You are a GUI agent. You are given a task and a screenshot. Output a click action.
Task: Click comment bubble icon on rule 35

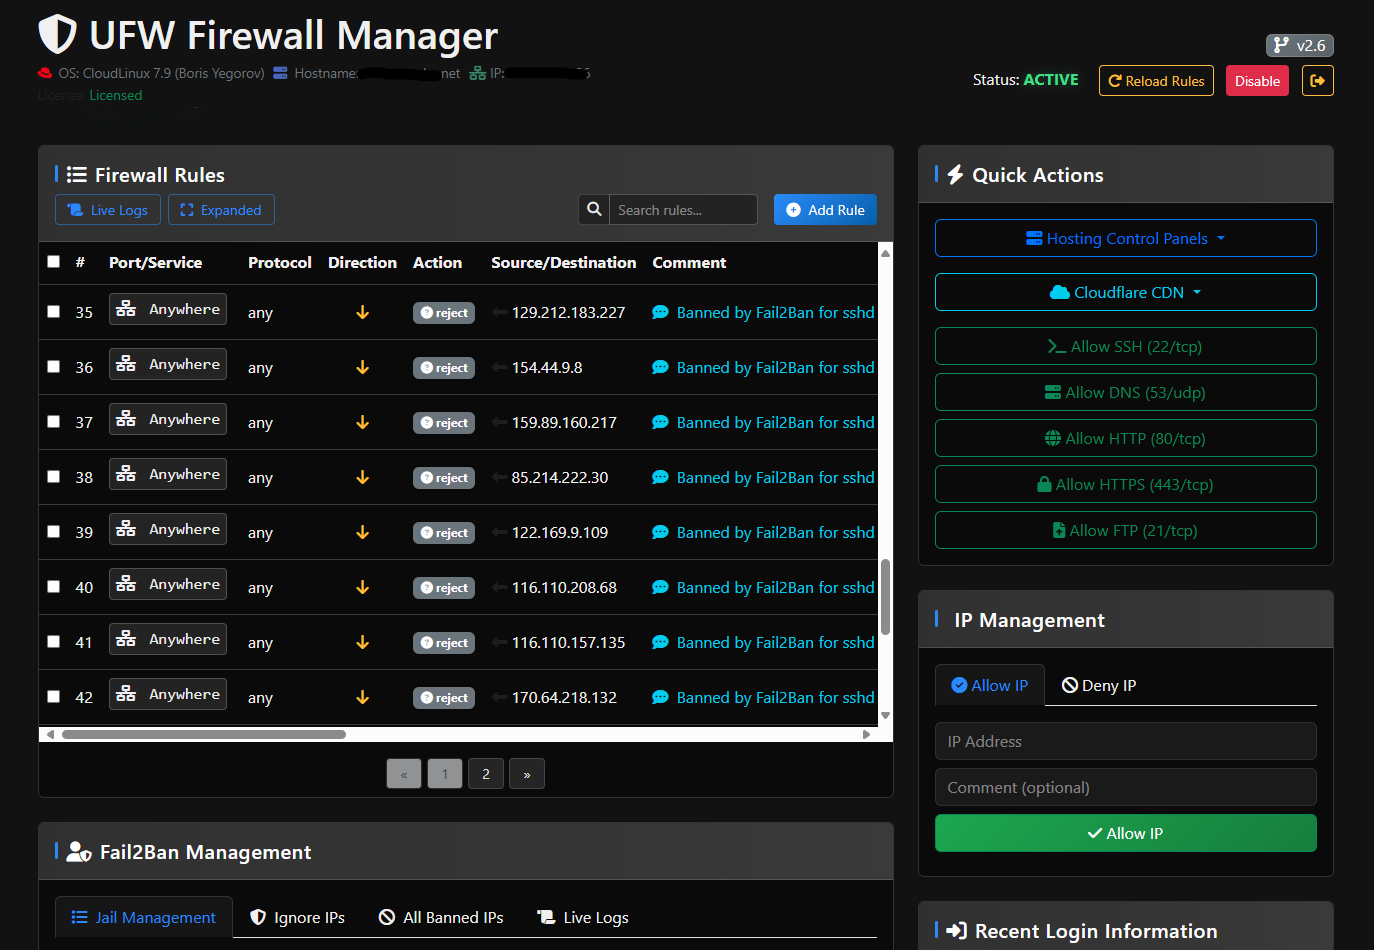pyautogui.click(x=660, y=312)
